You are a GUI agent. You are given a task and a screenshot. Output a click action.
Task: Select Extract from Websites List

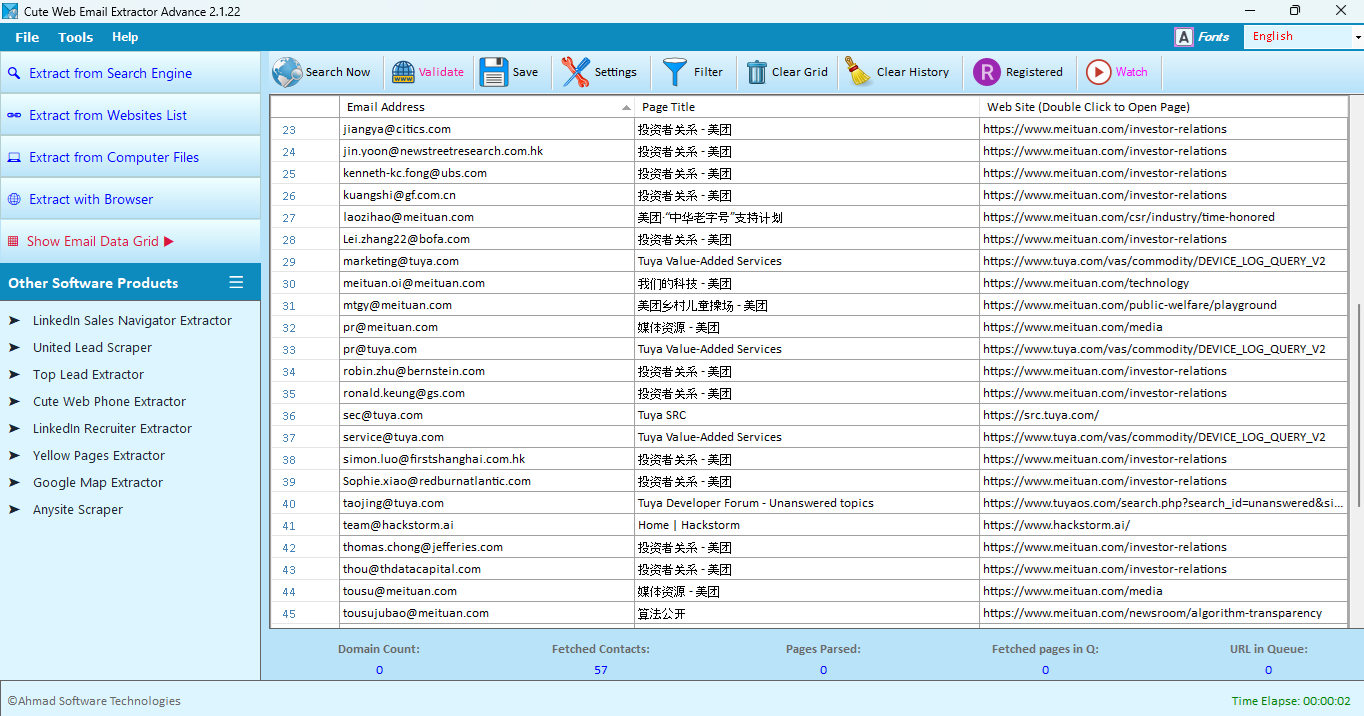pos(130,115)
